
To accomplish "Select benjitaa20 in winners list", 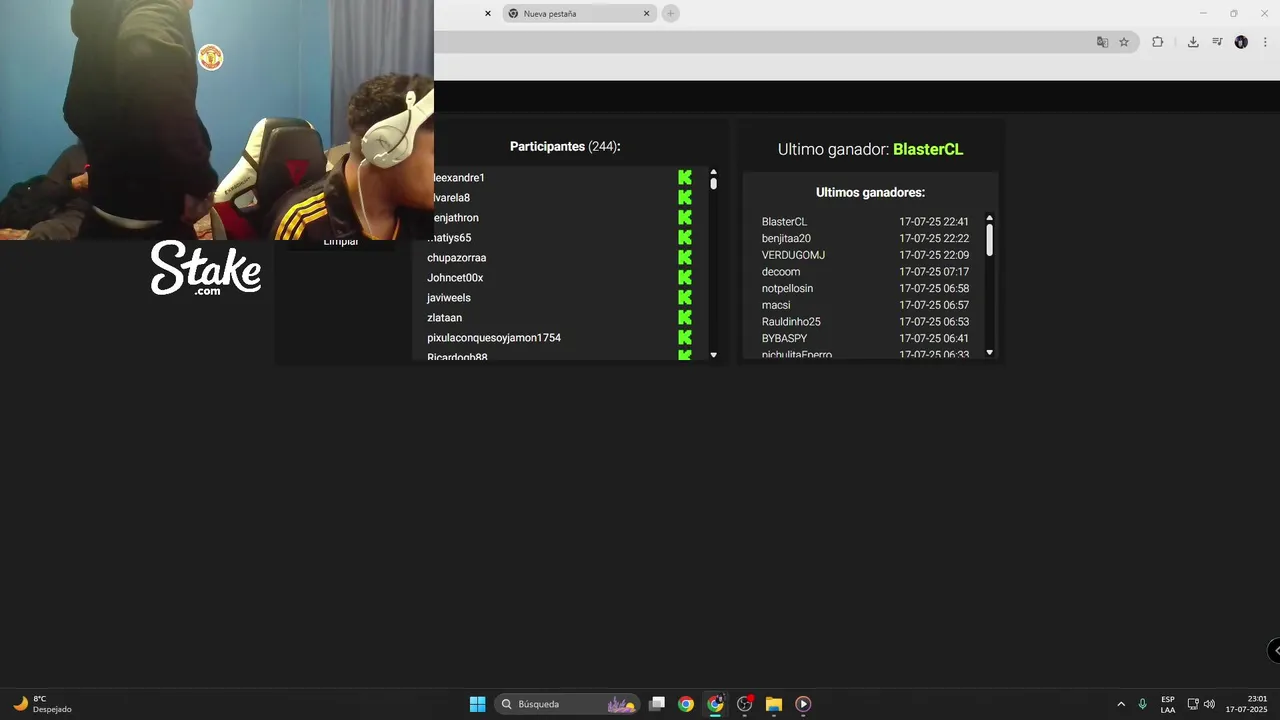I will click(x=786, y=238).
